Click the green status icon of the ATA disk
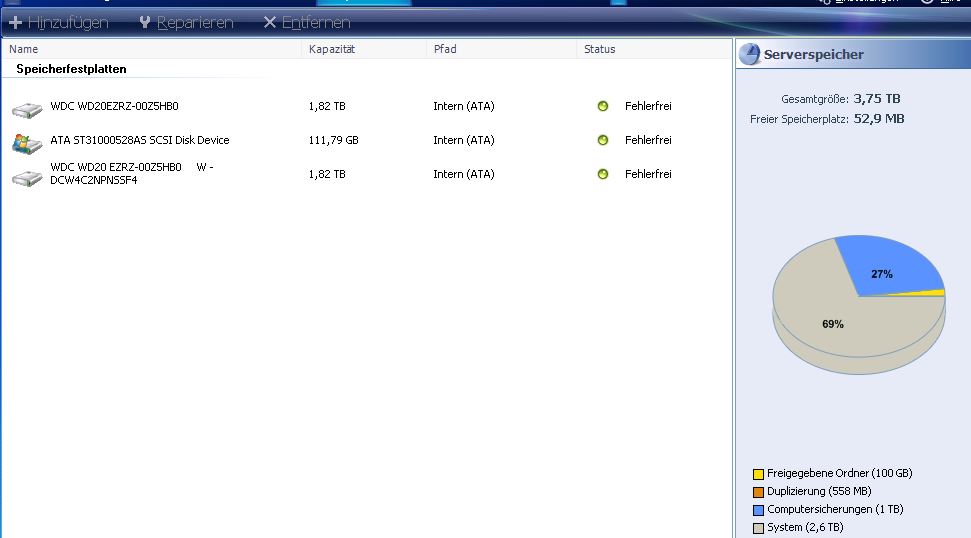The image size is (971, 538). pos(603,140)
